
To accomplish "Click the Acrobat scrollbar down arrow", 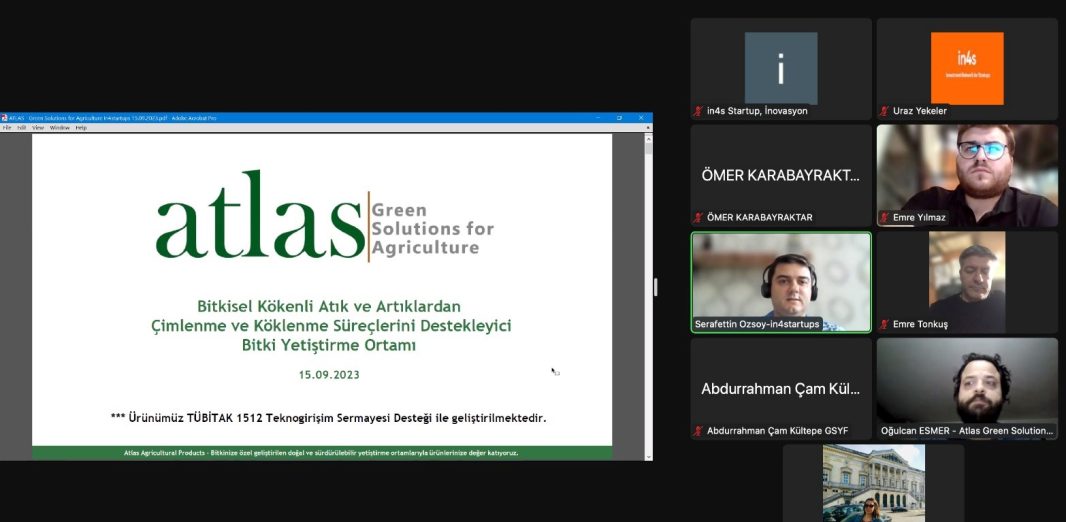I will (x=649, y=457).
